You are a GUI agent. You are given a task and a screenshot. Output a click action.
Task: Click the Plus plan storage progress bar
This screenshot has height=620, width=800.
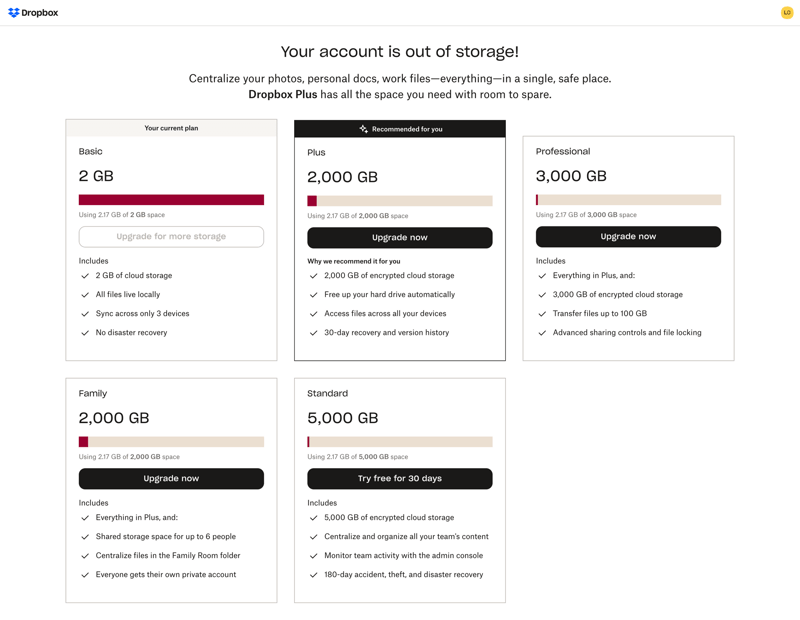[399, 199]
